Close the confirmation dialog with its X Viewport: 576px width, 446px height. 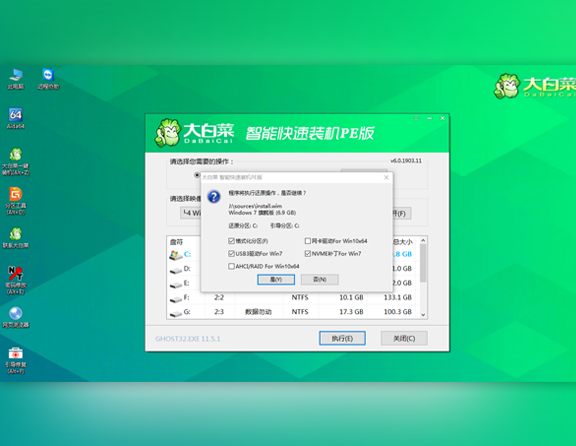386,177
